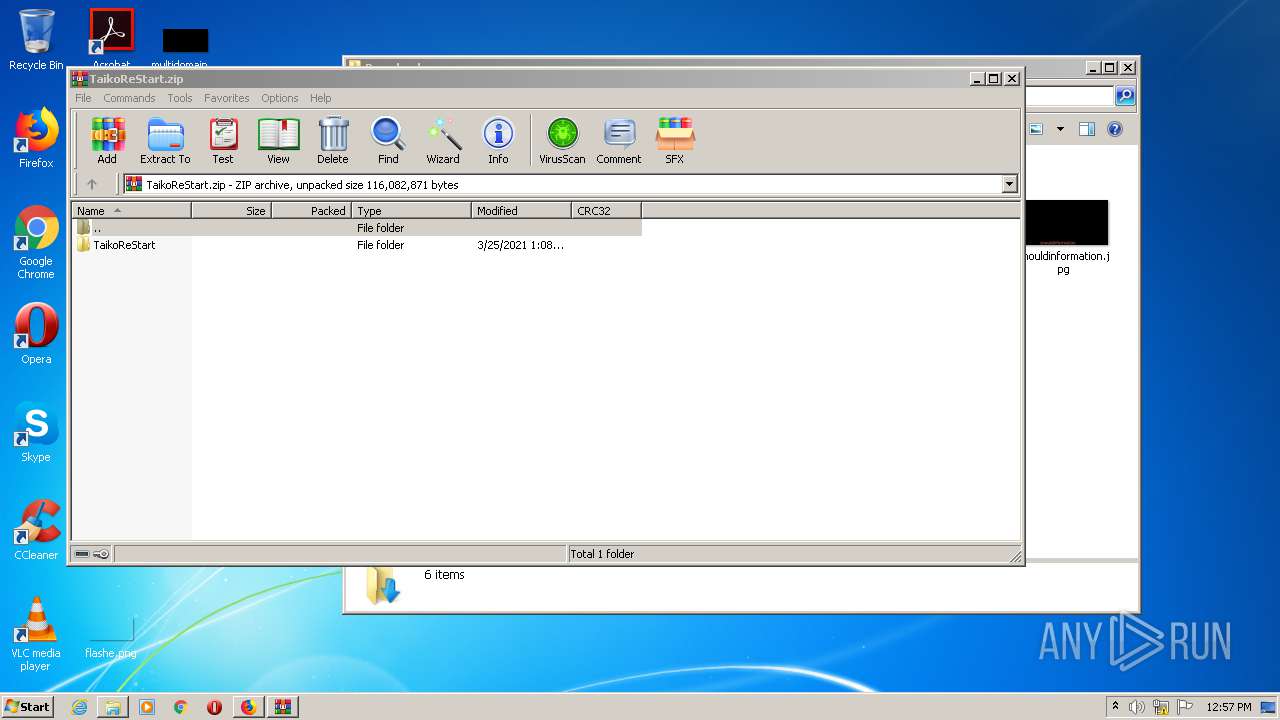Viewport: 1280px width, 720px height.
Task: Click the 3/25/2021 modified date cell
Action: (x=520, y=245)
